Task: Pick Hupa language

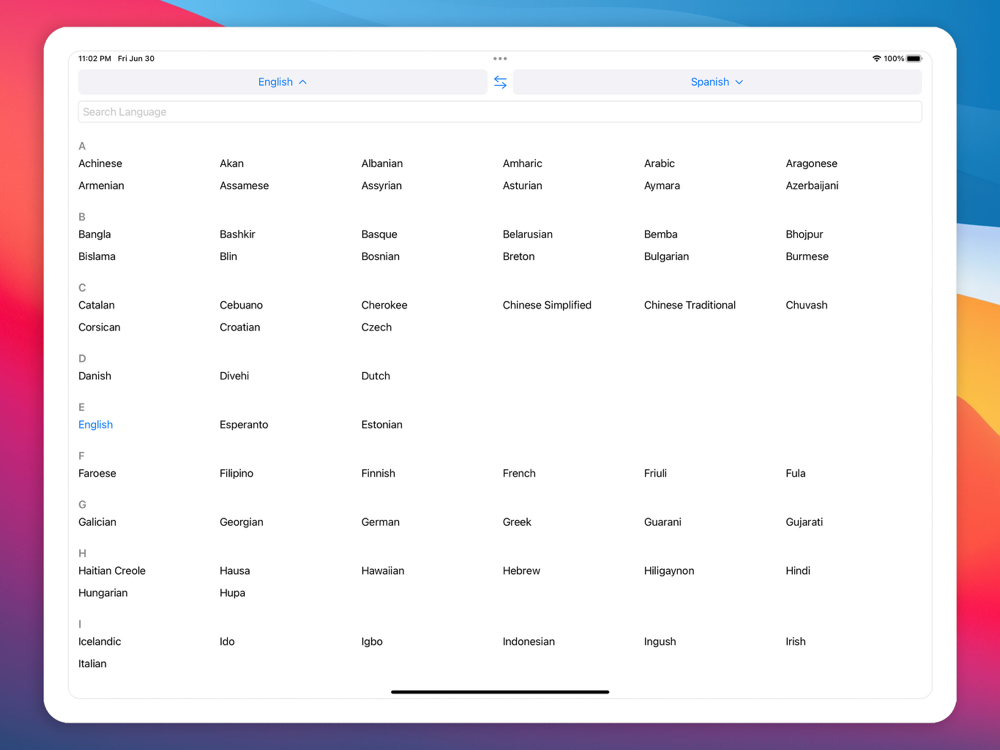Action: (232, 592)
